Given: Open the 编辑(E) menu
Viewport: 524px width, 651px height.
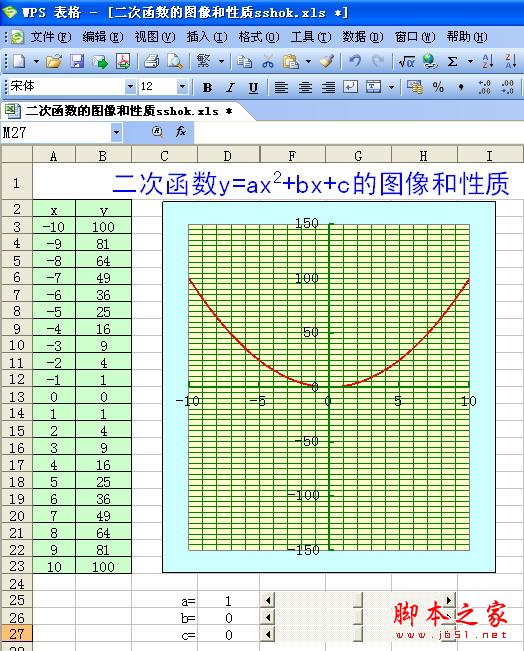Looking at the screenshot, I should pyautogui.click(x=103, y=37).
